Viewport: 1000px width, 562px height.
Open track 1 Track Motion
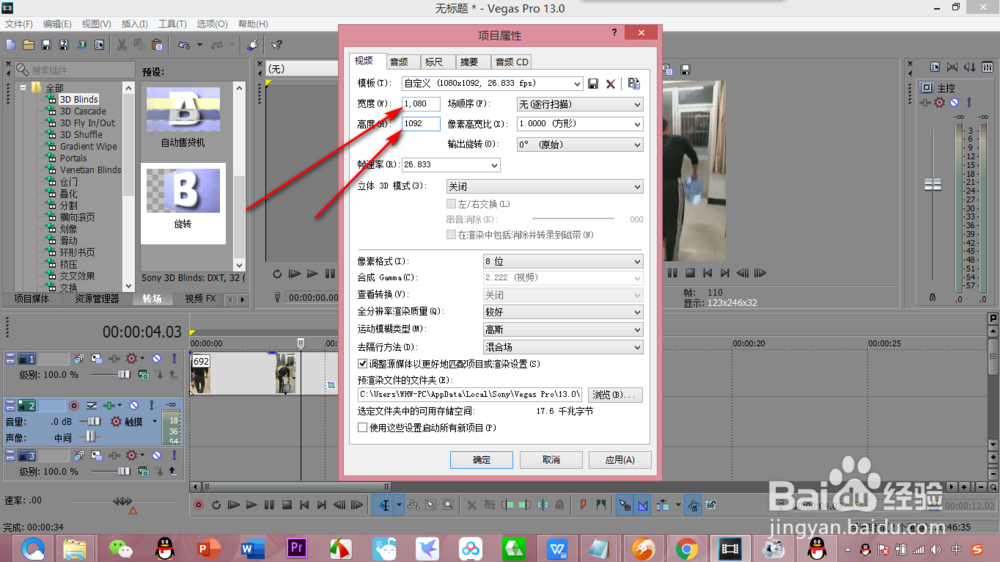point(96,359)
